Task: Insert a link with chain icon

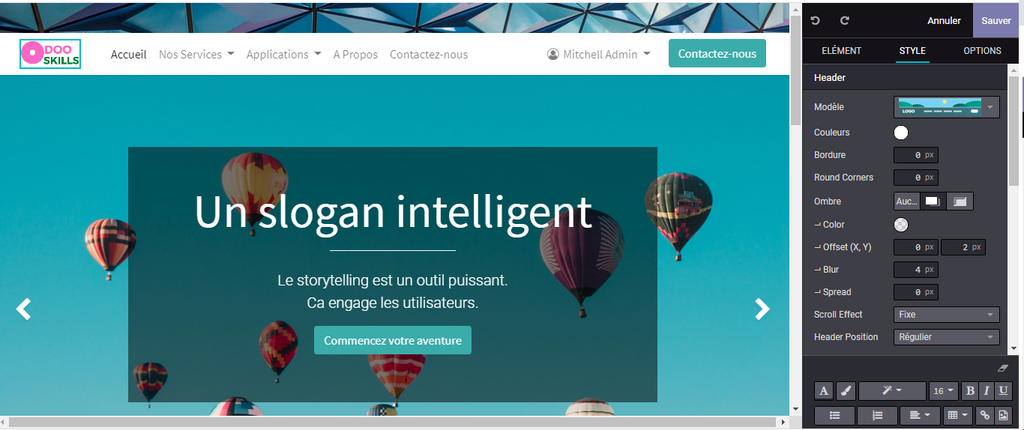Action: click(985, 415)
